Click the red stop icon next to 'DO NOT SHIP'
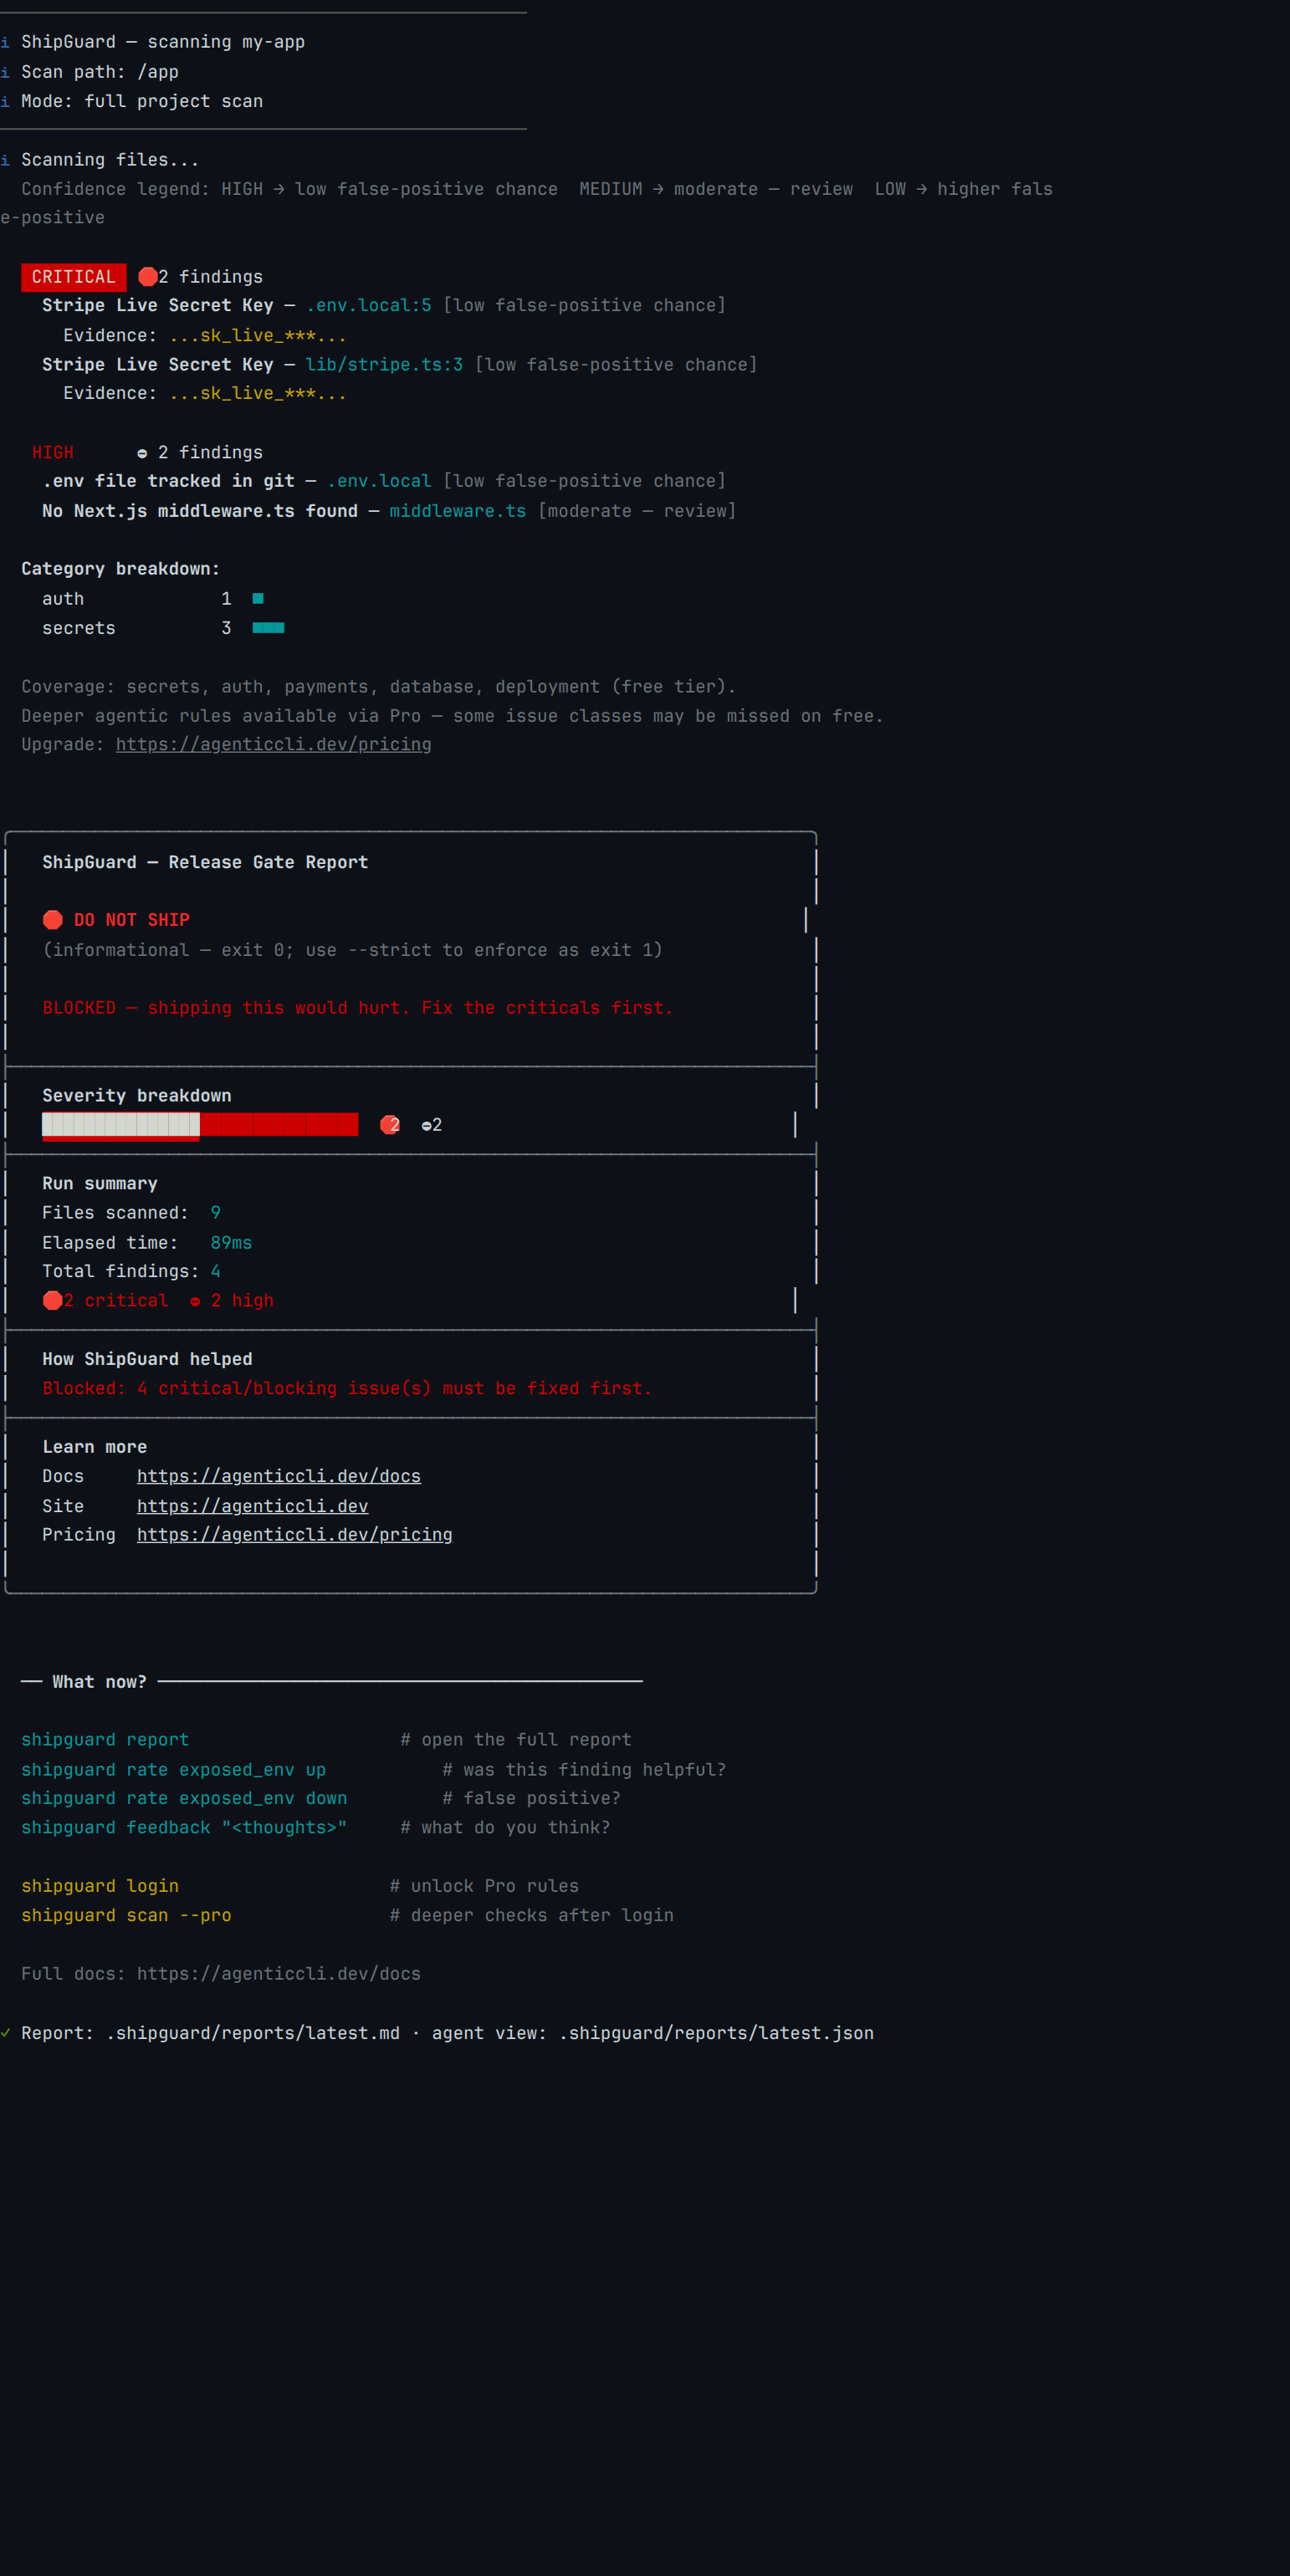This screenshot has height=2576, width=1290. (x=53, y=920)
